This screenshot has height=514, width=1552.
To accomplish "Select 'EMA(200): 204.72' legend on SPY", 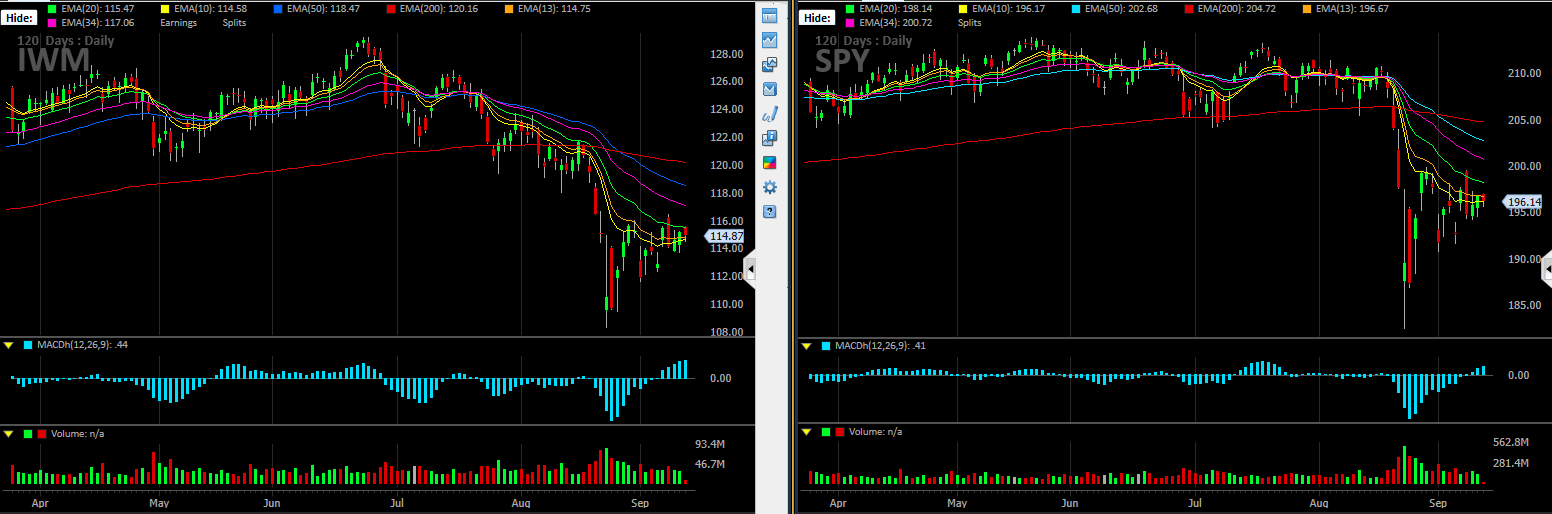I will tap(1238, 9).
